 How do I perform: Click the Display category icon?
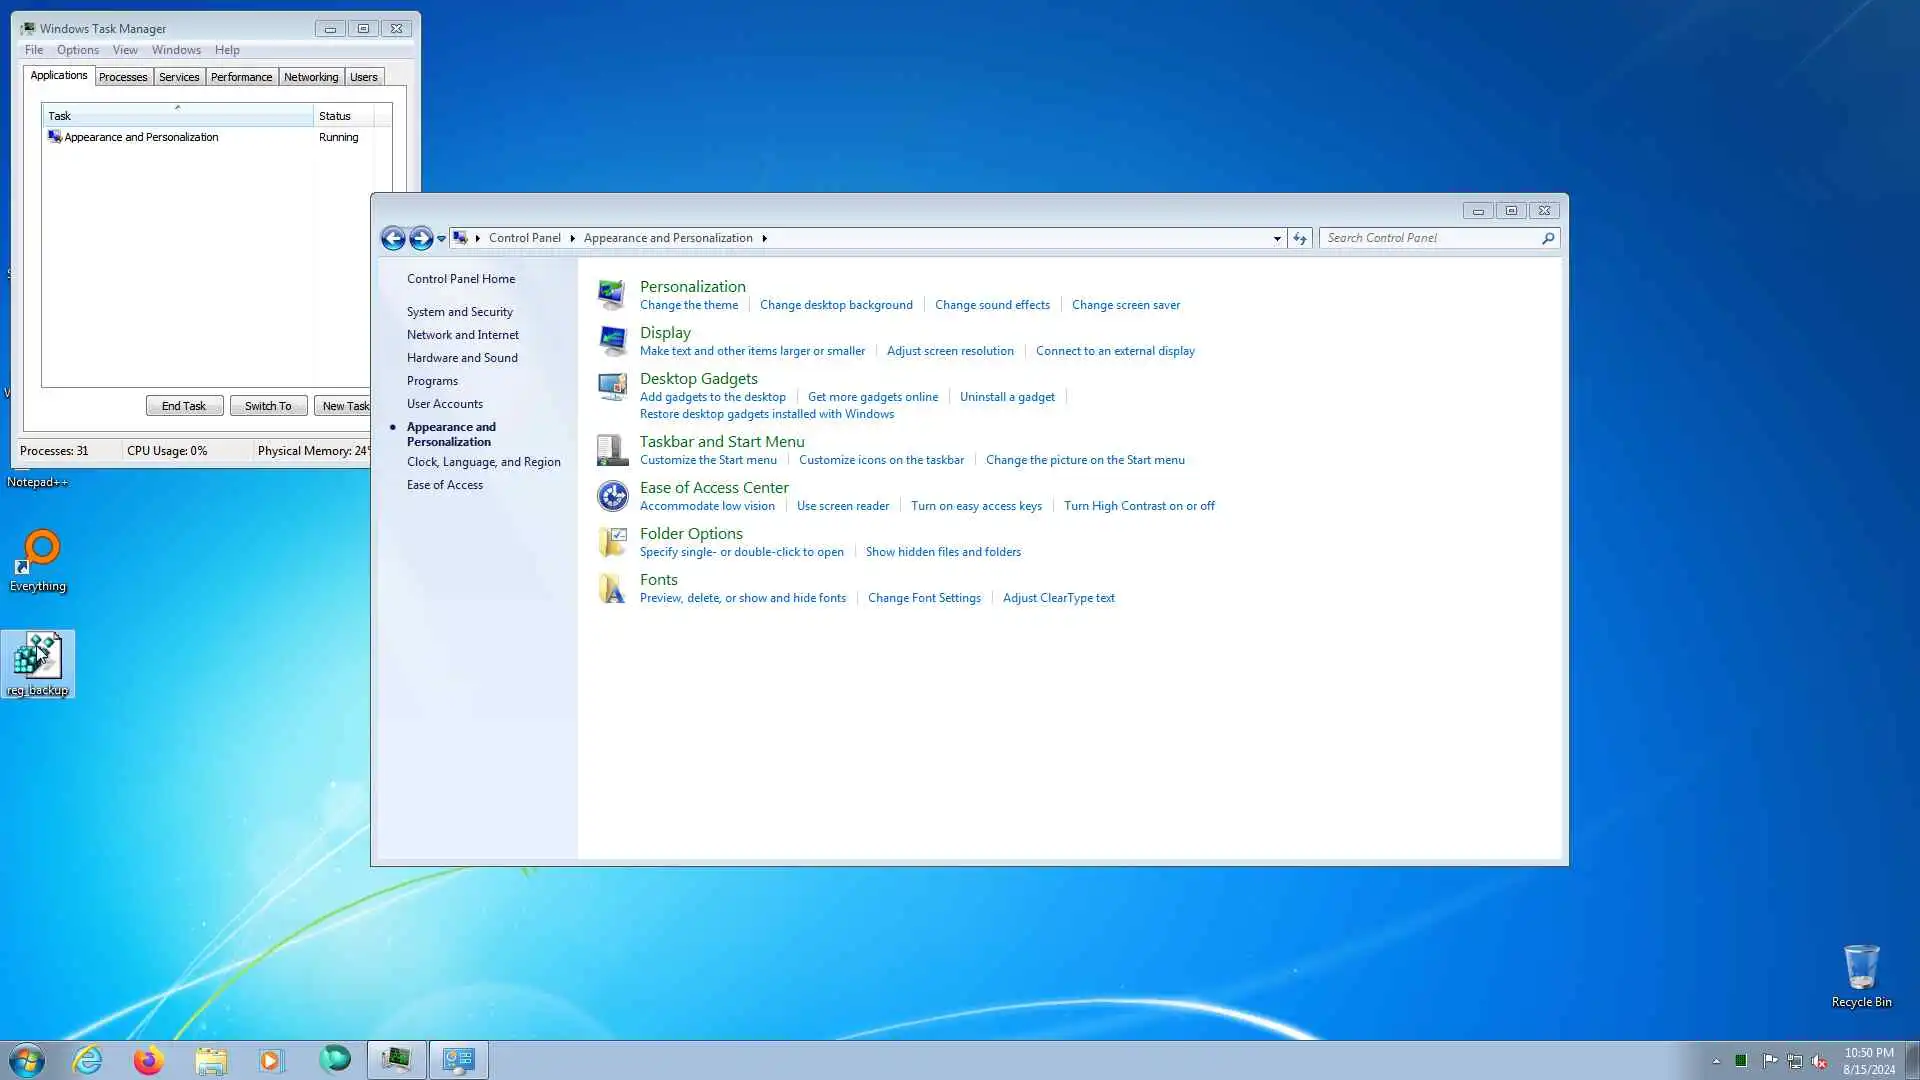pos(612,341)
